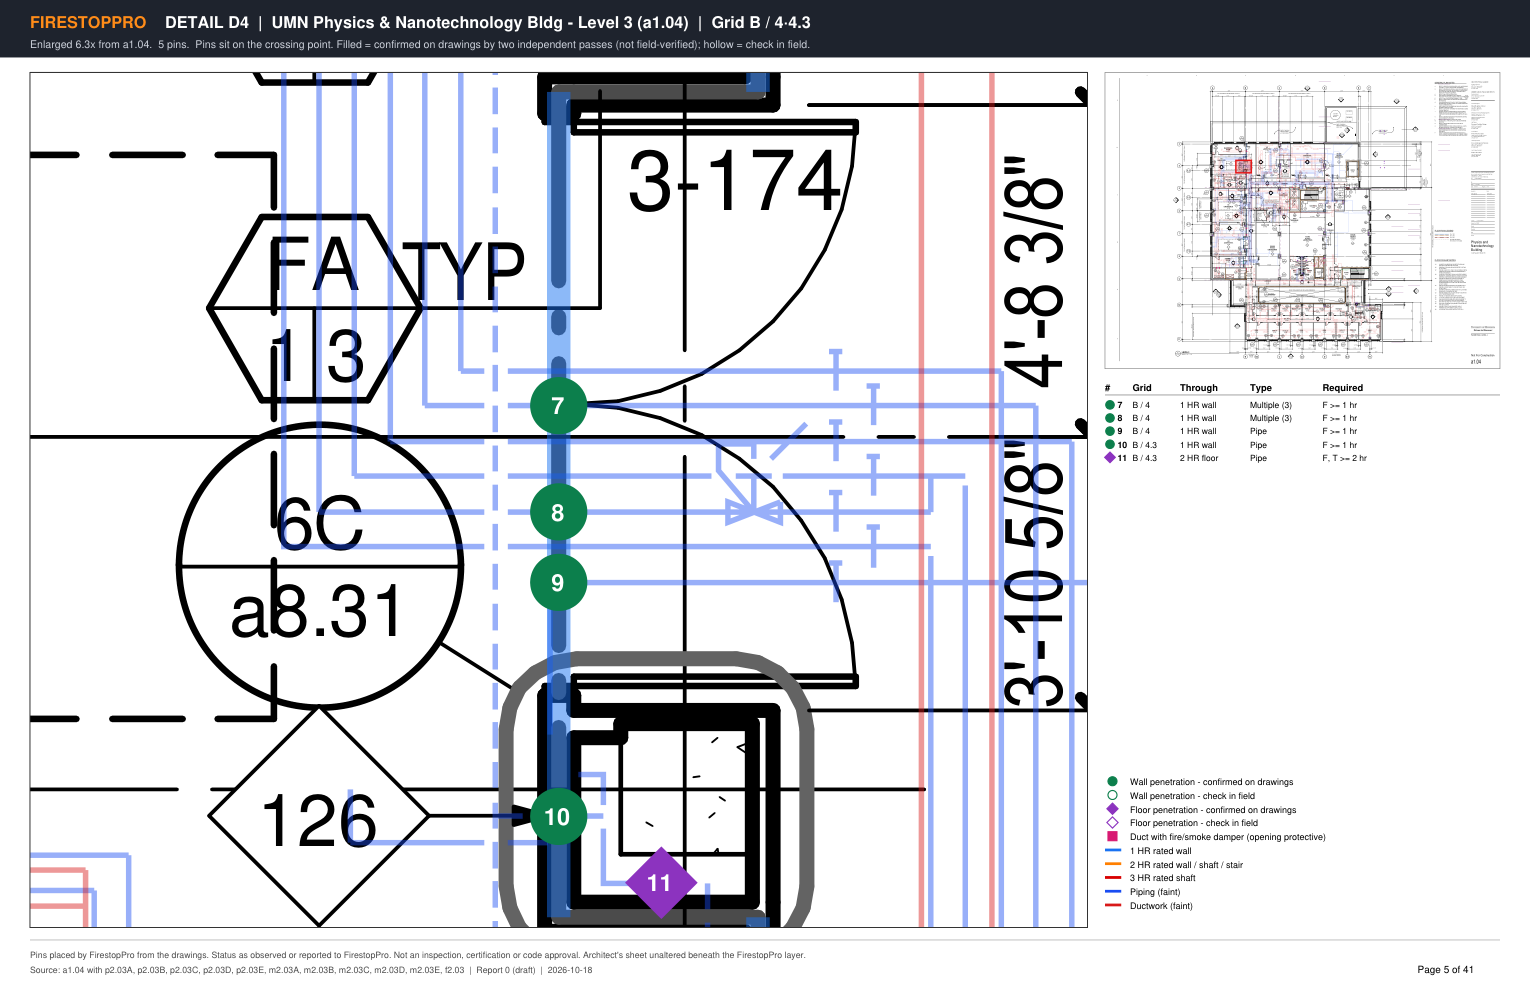Select green pin 10 on the drawing
This screenshot has width=1530, height=990.
557,817
